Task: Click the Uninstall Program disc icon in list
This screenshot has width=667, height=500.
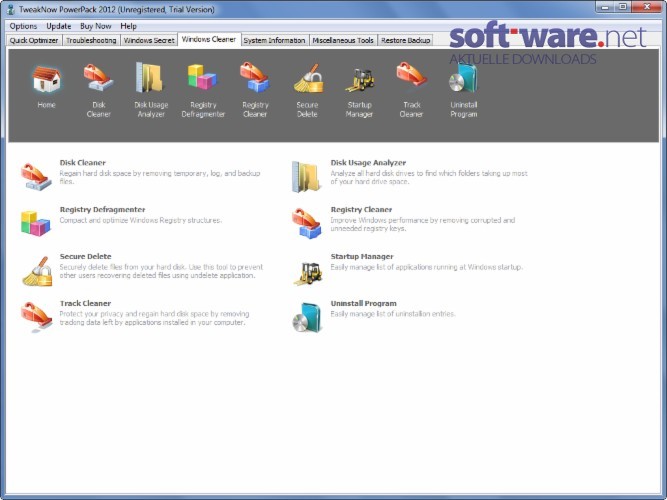Action: point(306,317)
